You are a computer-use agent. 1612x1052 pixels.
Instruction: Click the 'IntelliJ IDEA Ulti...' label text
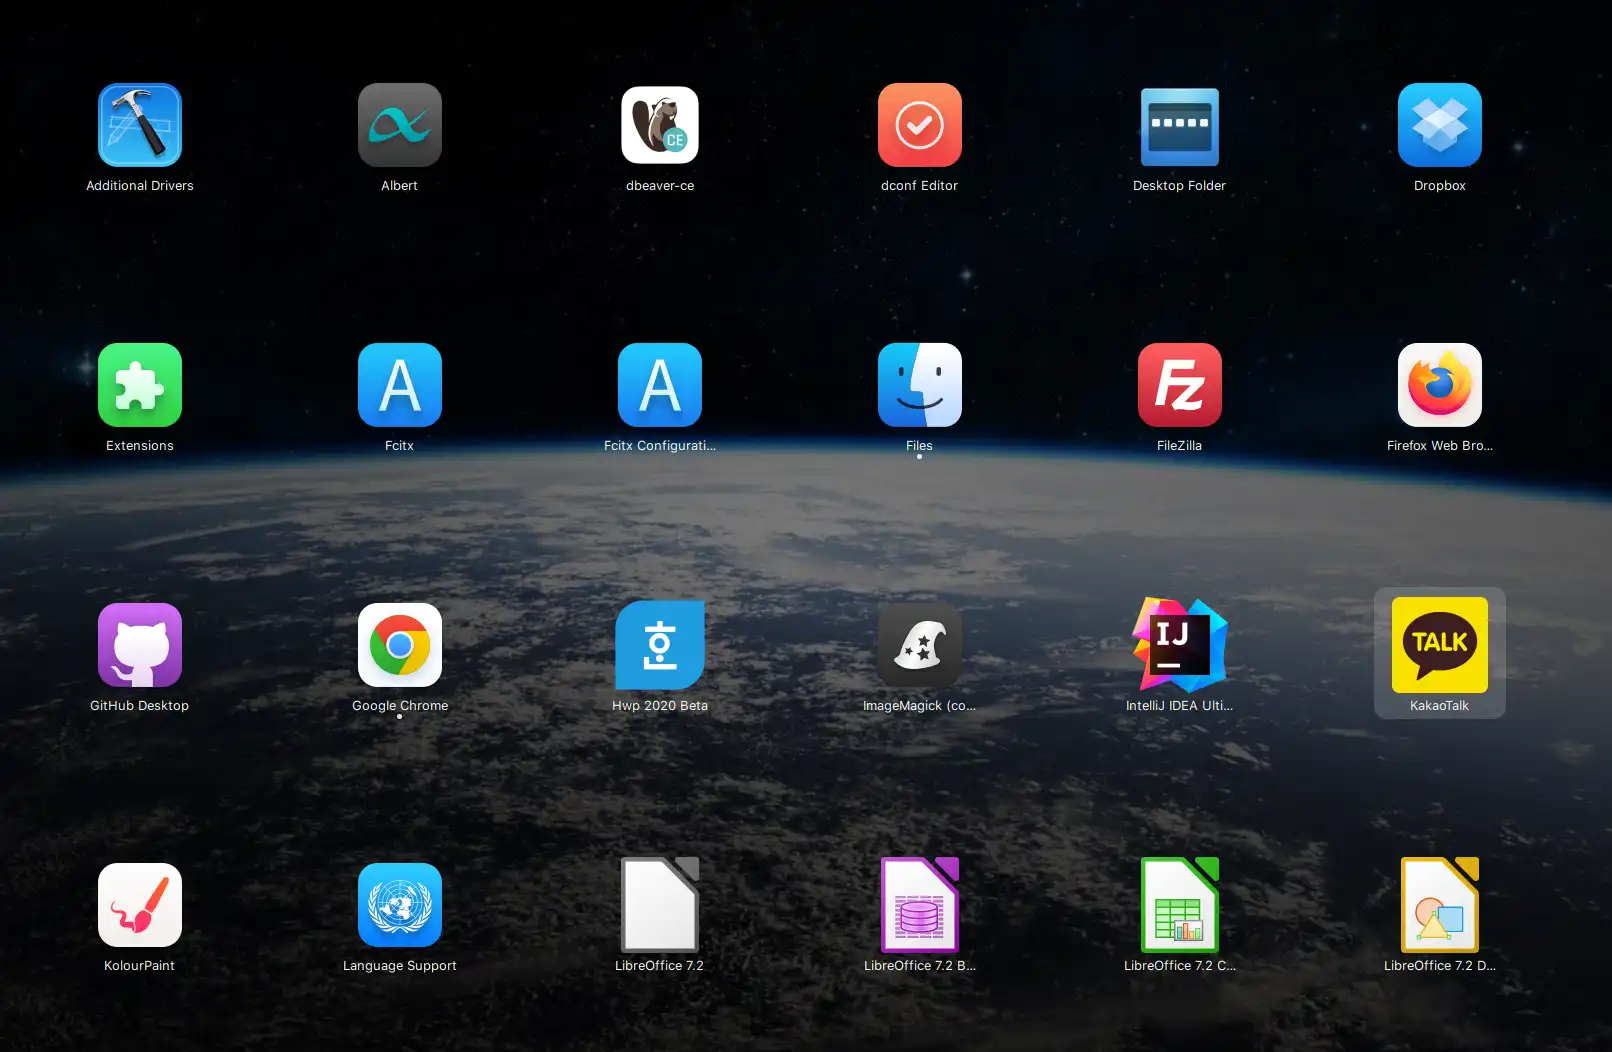[1180, 706]
